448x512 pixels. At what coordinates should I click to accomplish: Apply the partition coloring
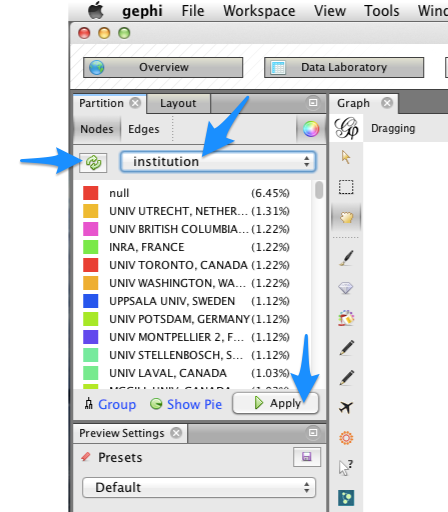(x=275, y=403)
